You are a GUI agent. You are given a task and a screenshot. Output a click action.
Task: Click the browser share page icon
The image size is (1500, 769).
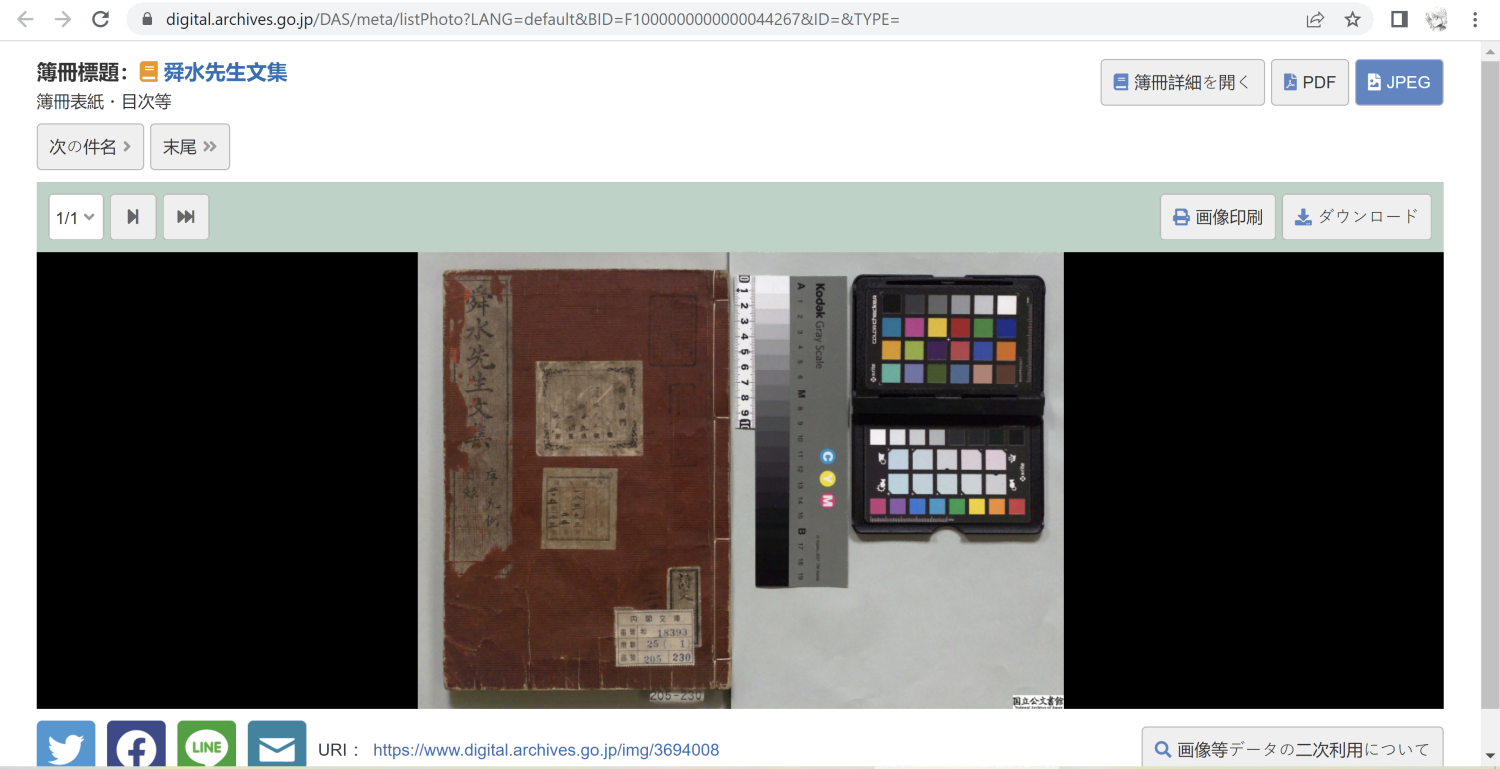click(1315, 19)
